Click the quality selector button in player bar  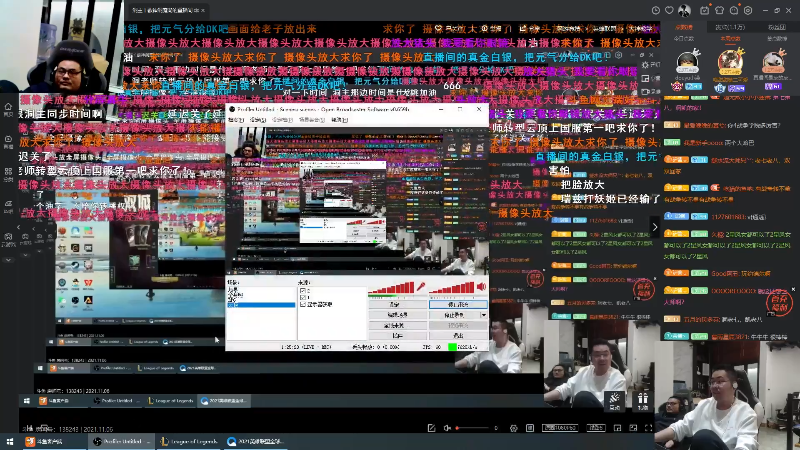pyautogui.click(x=560, y=428)
